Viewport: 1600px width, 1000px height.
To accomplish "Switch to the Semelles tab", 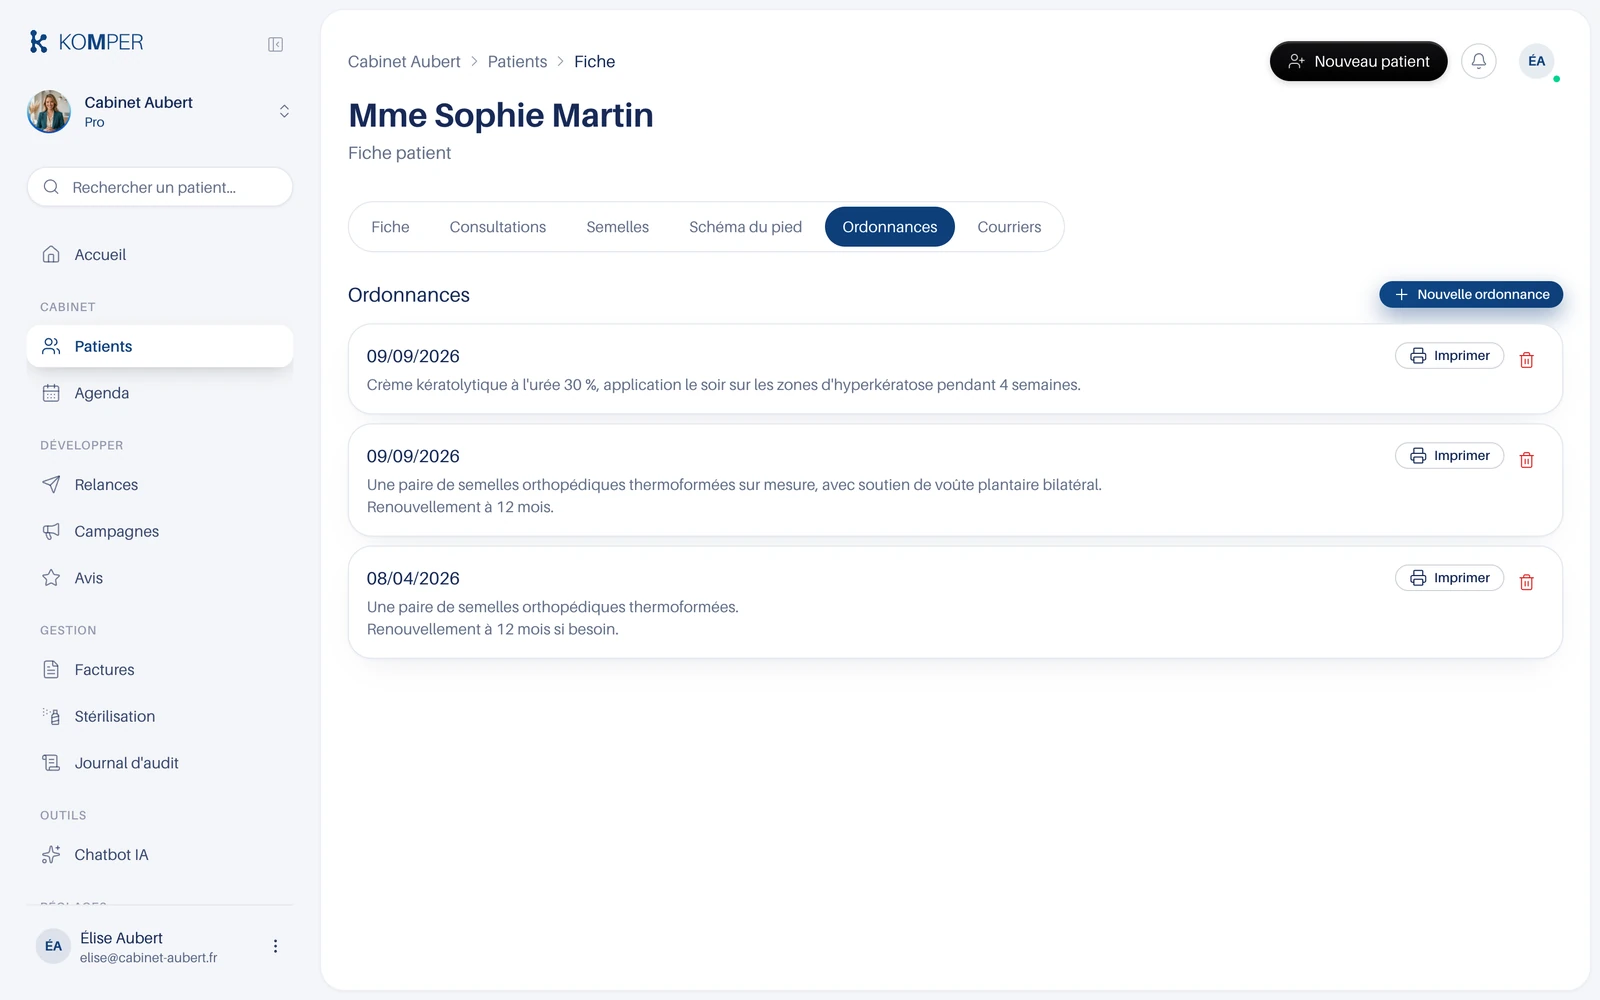I will 617,227.
